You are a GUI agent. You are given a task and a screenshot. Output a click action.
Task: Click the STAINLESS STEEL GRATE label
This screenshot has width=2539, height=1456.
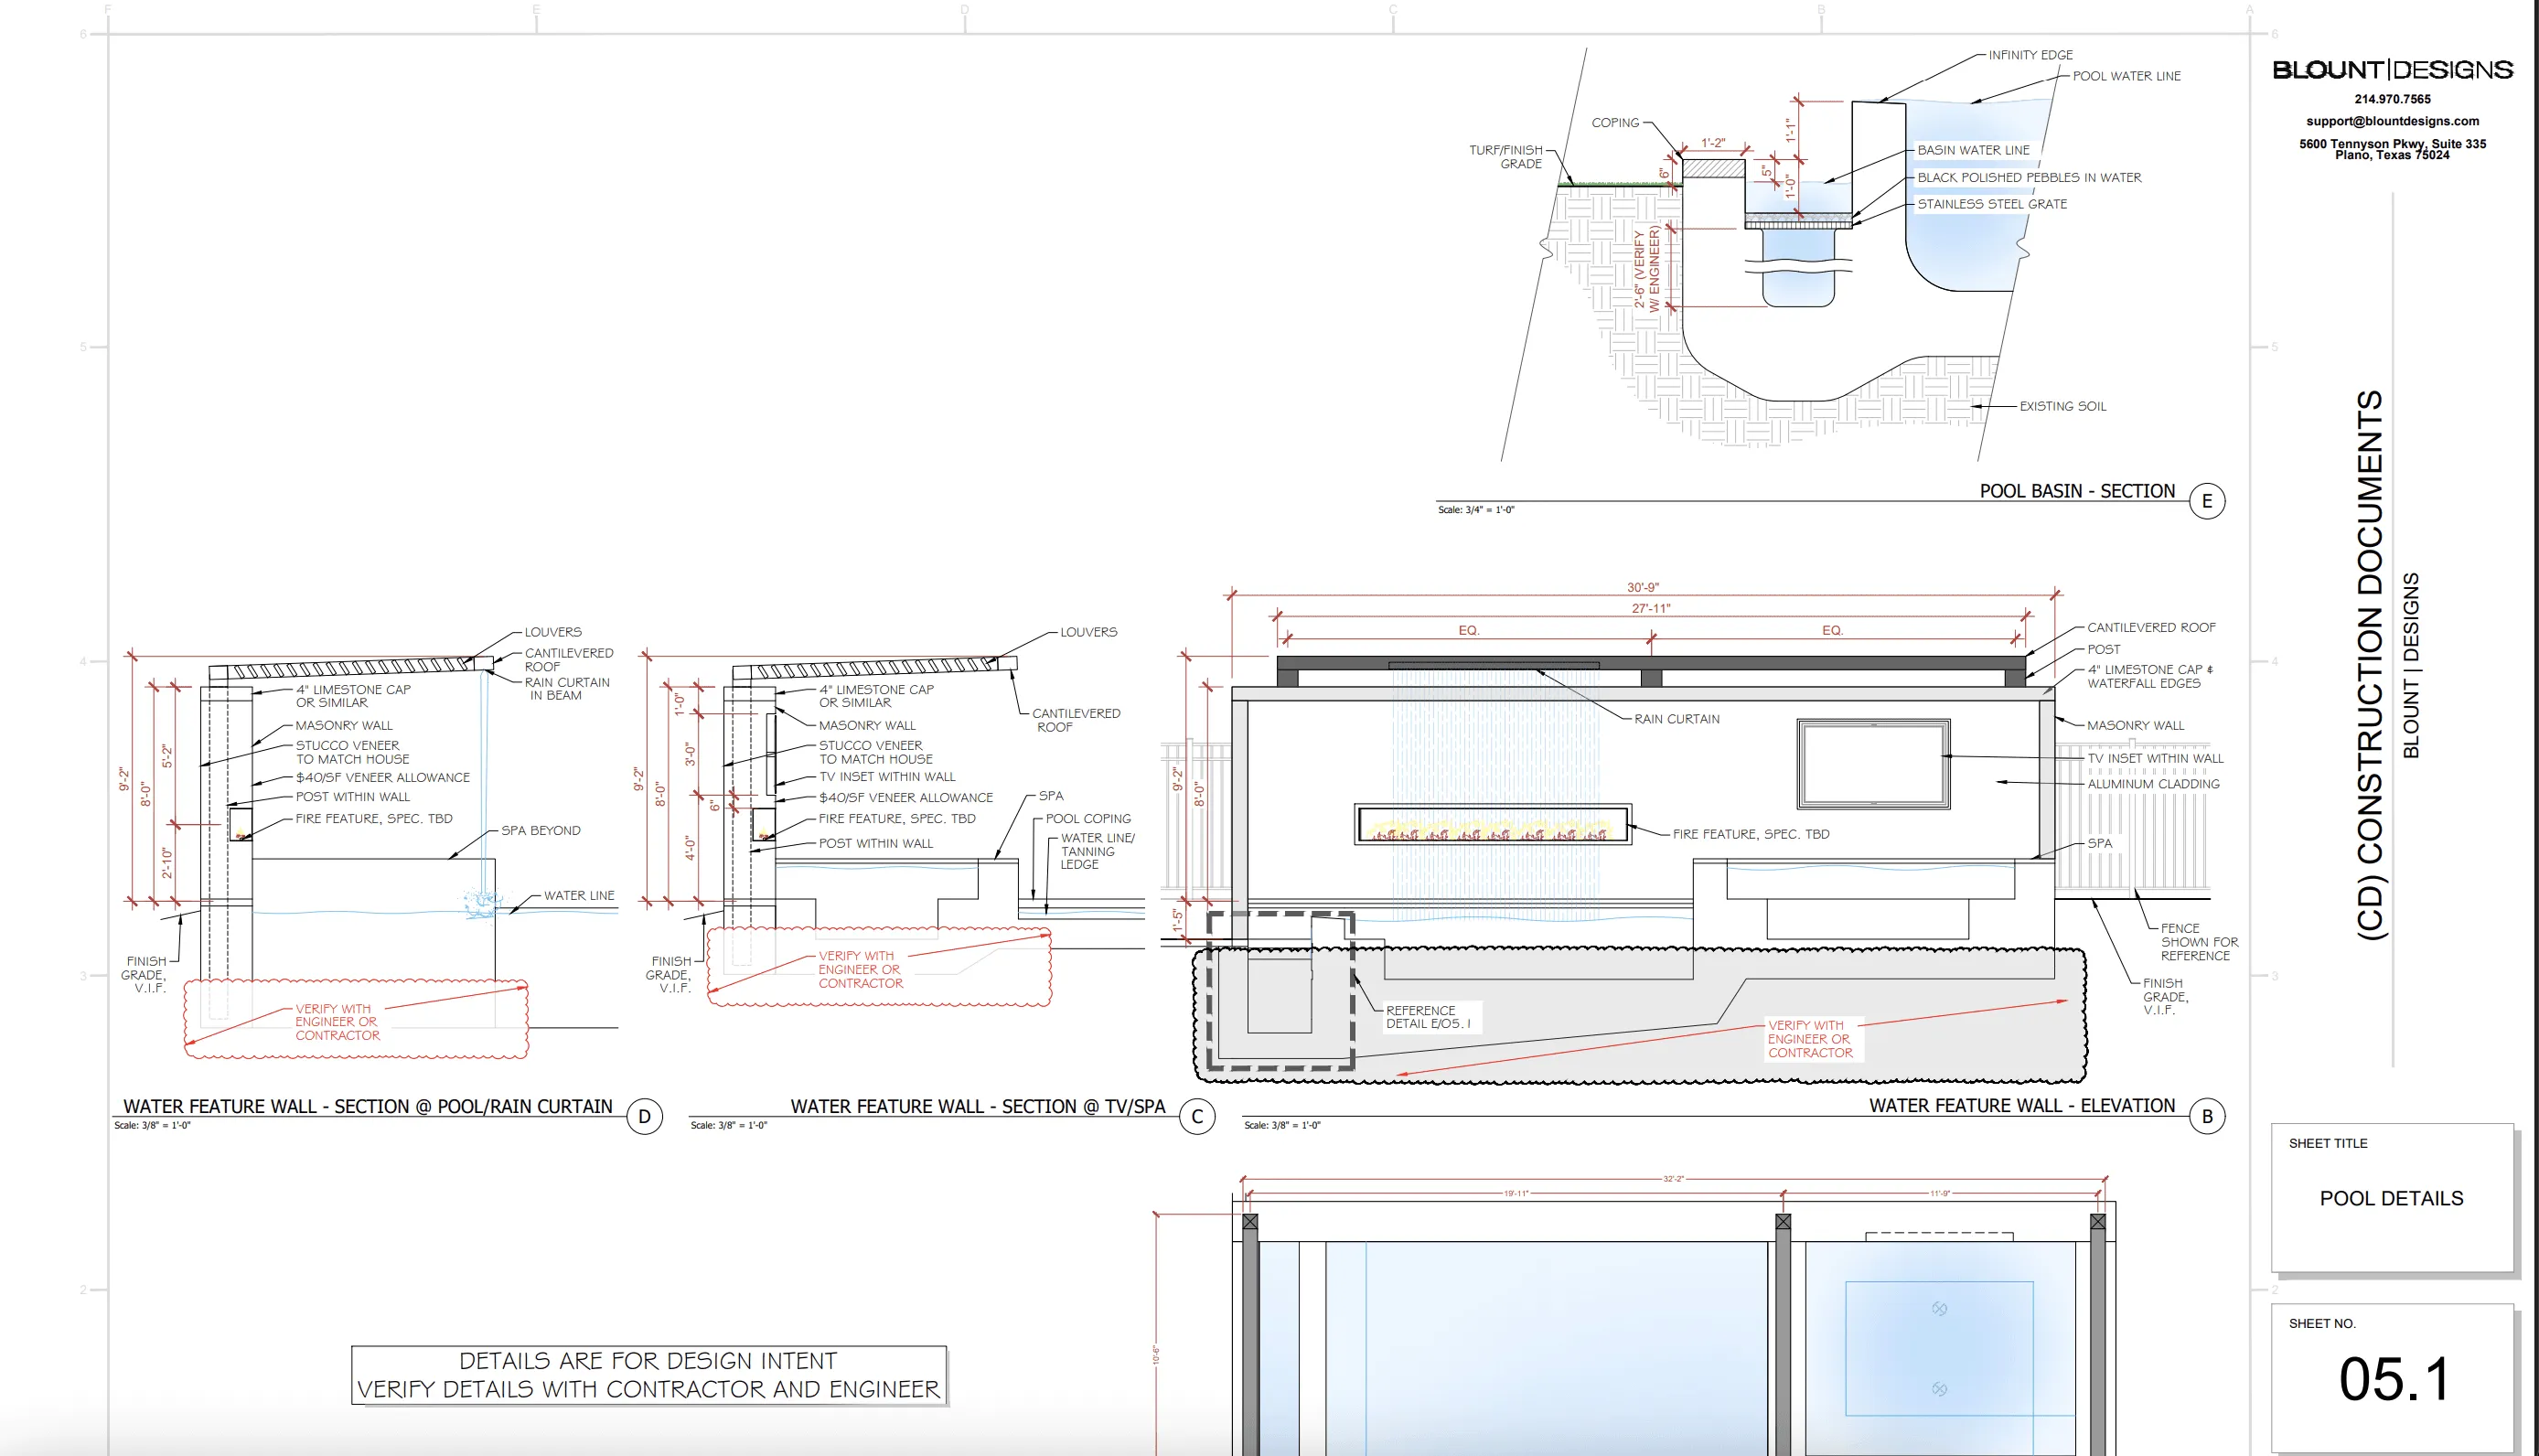(1991, 204)
